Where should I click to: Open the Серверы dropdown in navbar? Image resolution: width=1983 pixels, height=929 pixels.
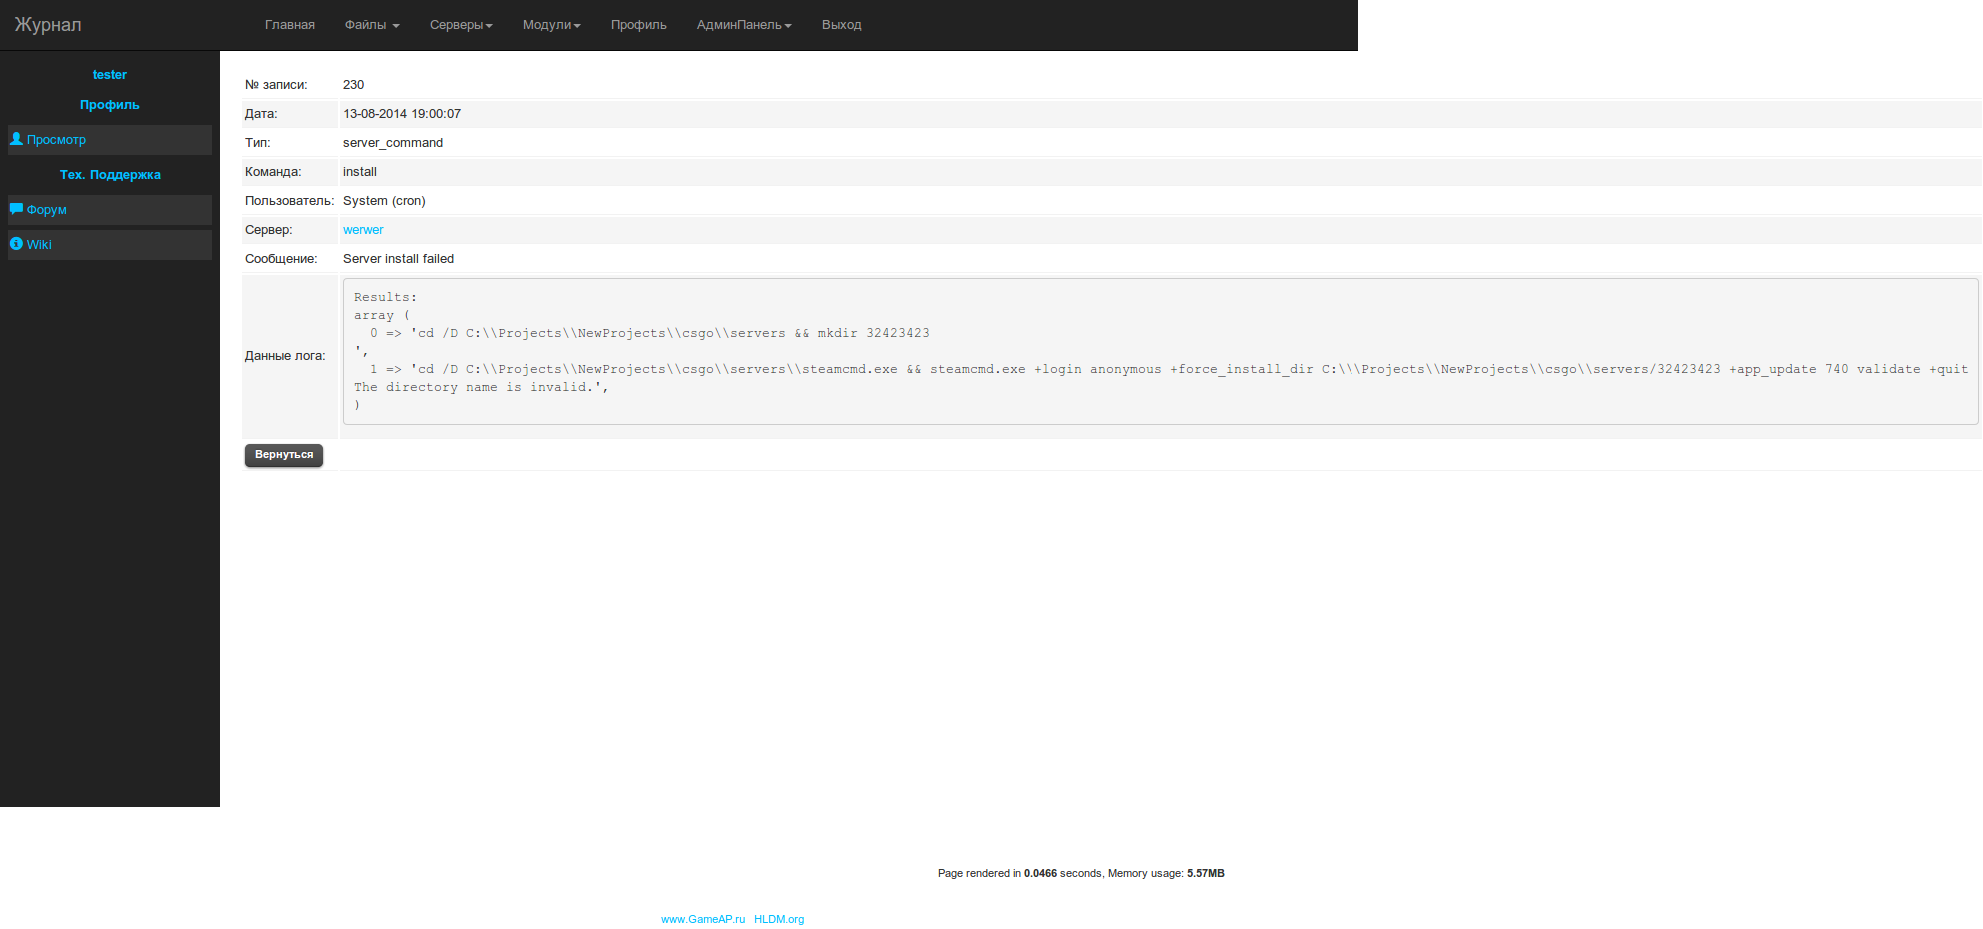461,25
